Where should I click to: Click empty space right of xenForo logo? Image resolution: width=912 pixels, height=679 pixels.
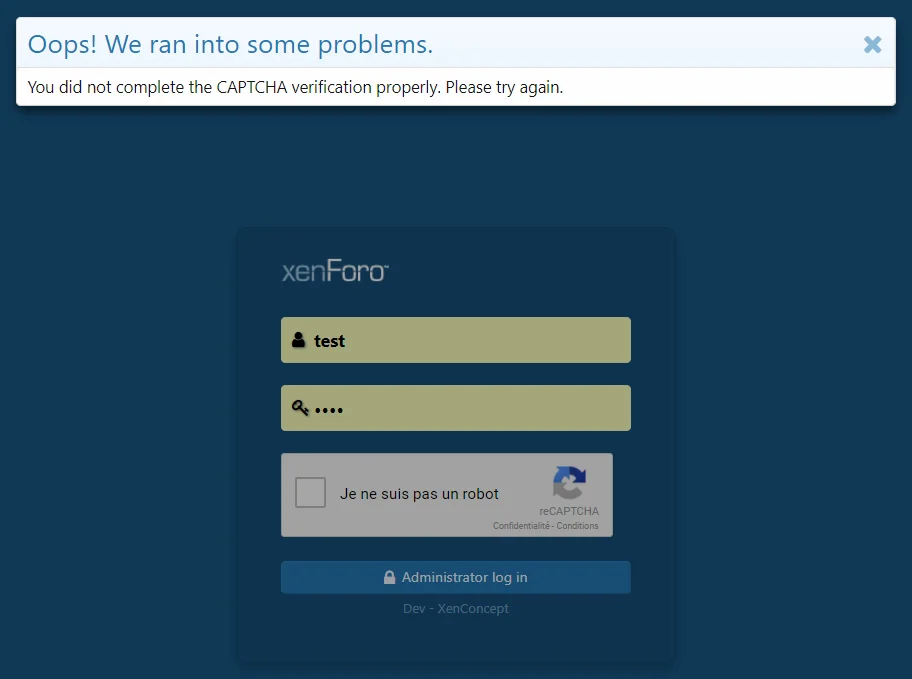[x=520, y=271]
